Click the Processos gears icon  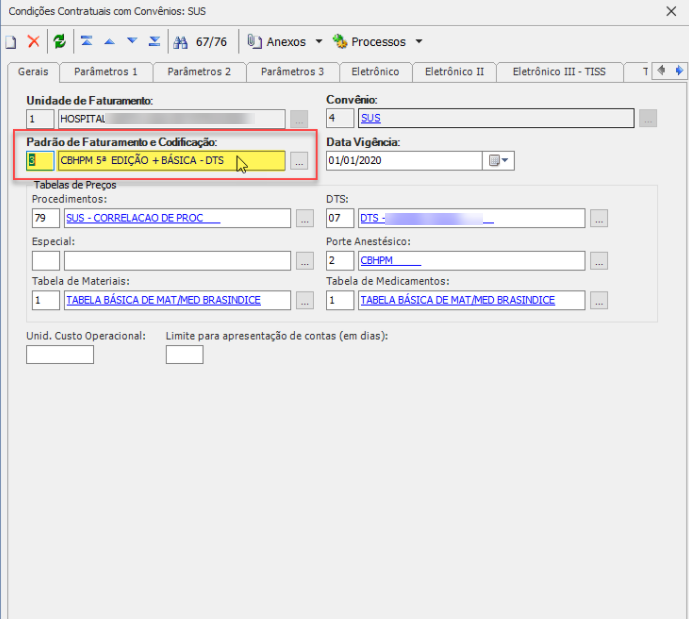point(340,41)
